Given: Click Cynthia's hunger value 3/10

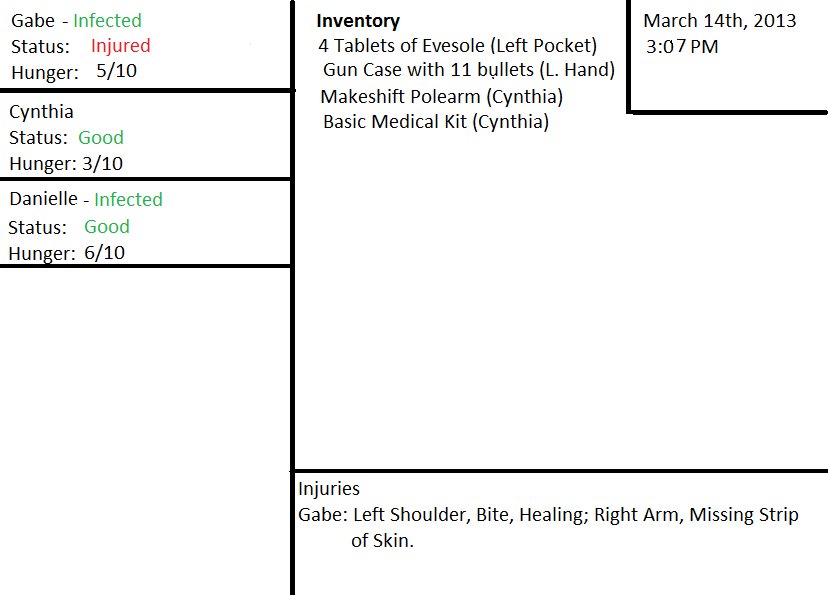Looking at the screenshot, I should coord(103,164).
